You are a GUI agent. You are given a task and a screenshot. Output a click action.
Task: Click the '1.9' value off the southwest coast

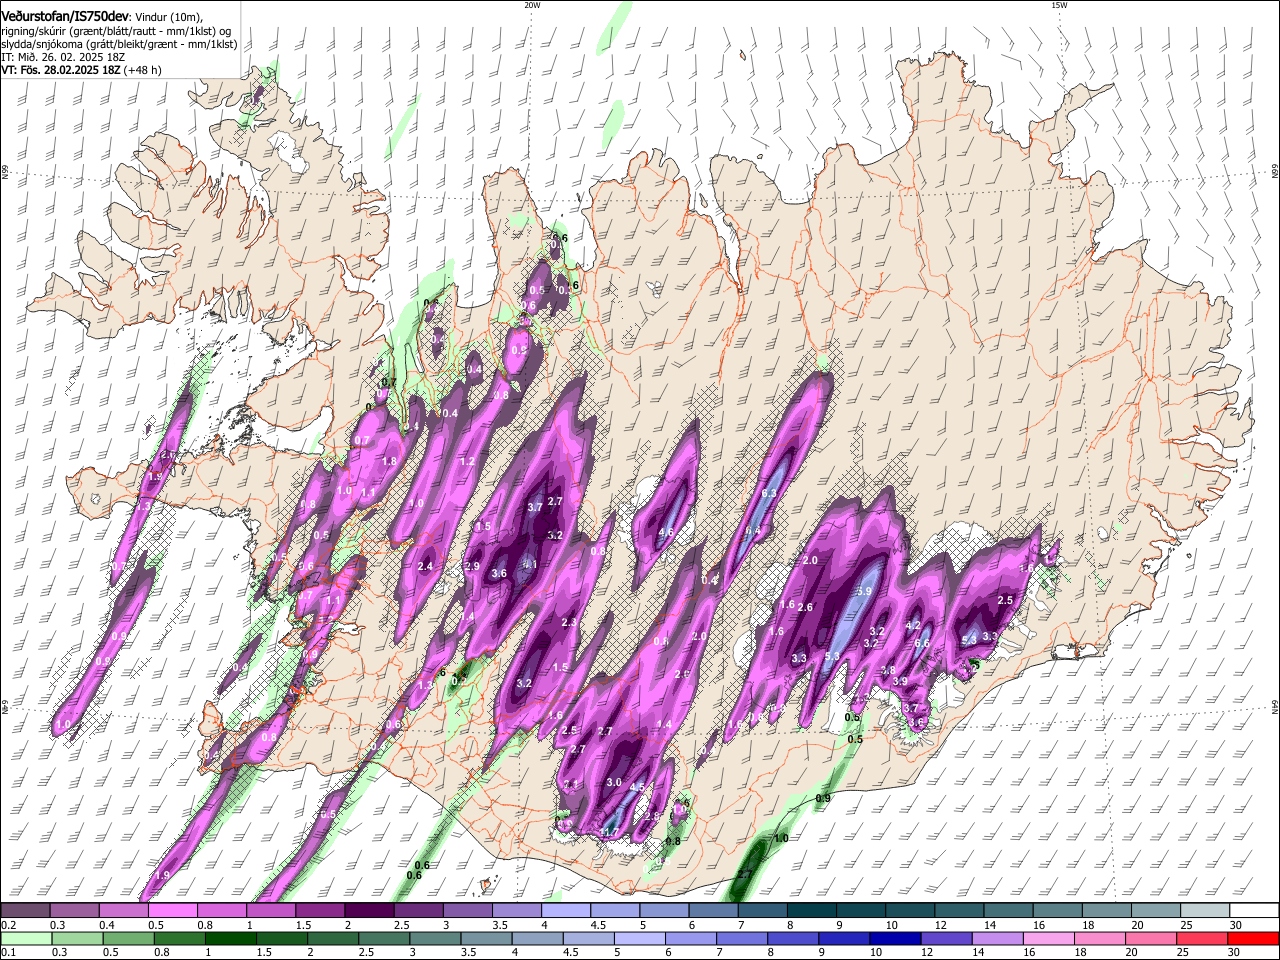click(x=162, y=875)
